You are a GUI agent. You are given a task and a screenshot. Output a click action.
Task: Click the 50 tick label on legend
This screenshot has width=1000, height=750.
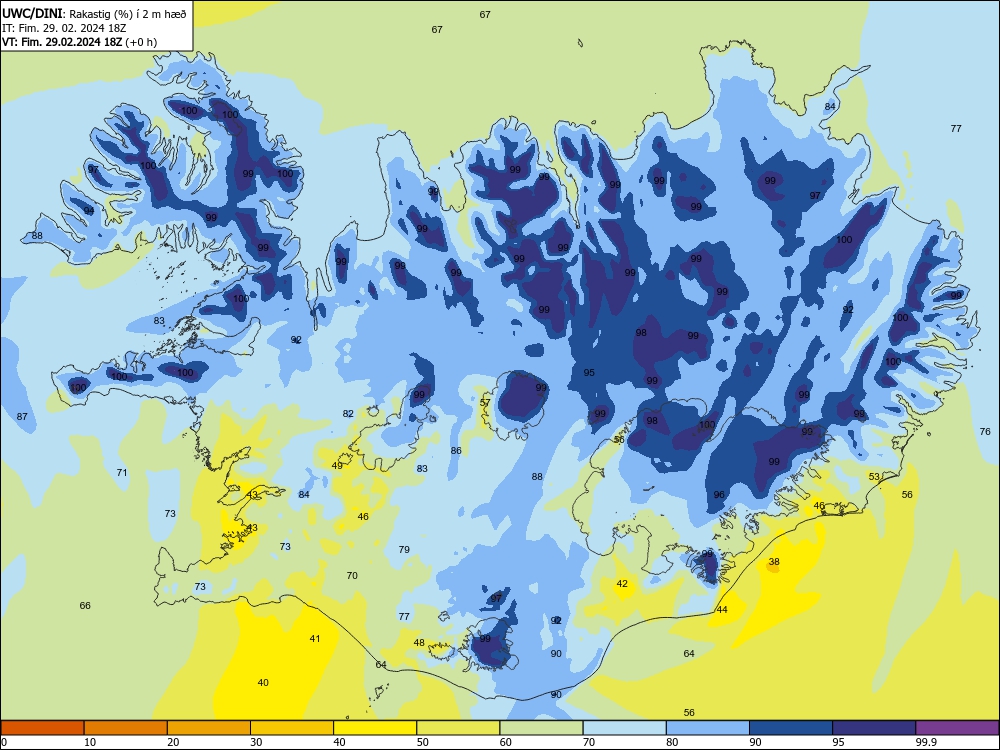point(423,742)
